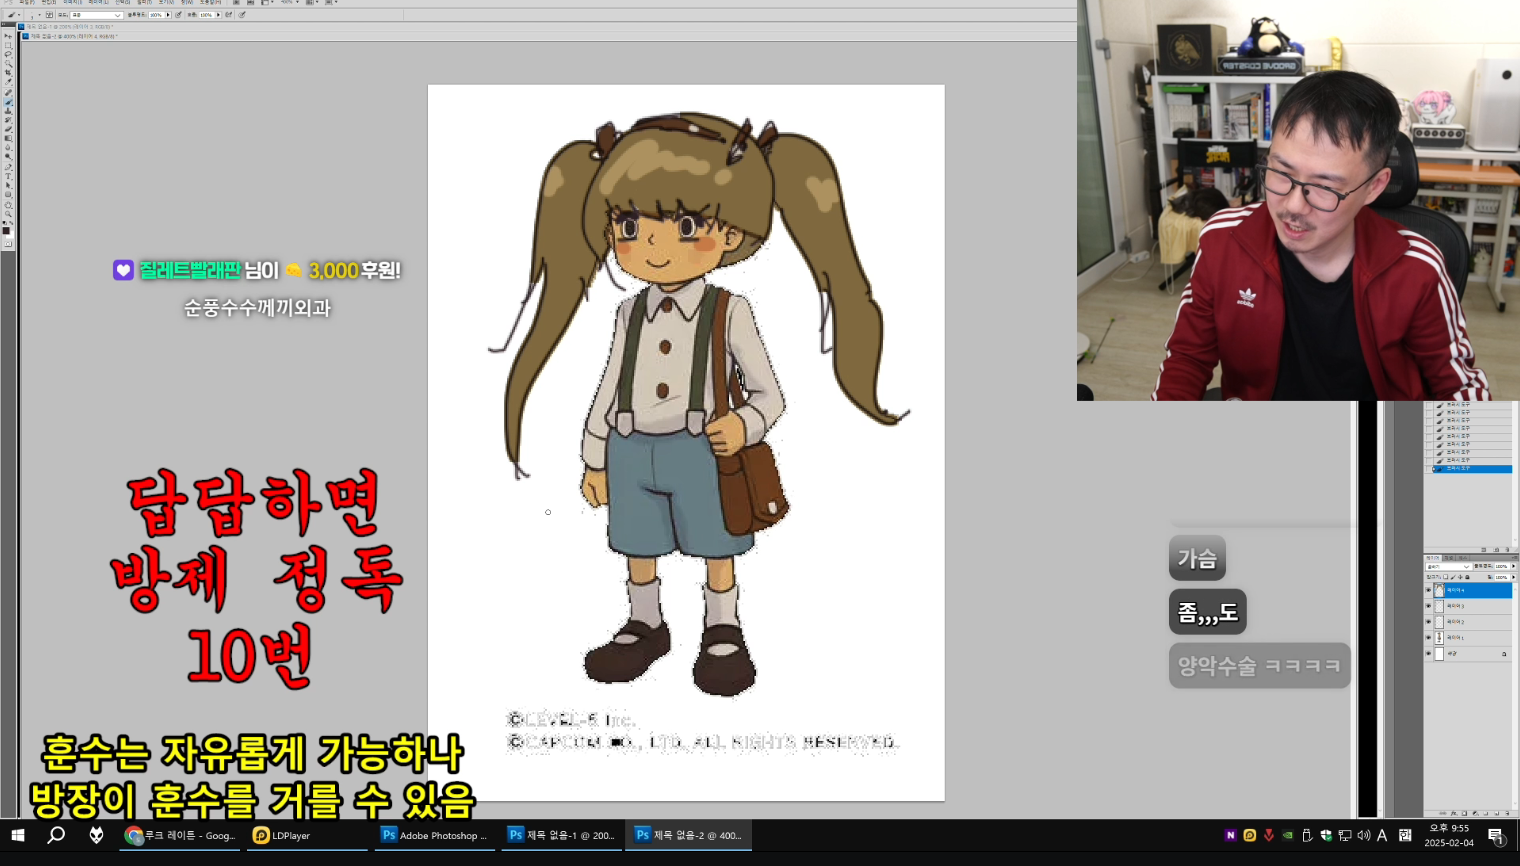This screenshot has height=866, width=1520.
Task: Open the brush panel toggle icon
Action: [49, 15]
